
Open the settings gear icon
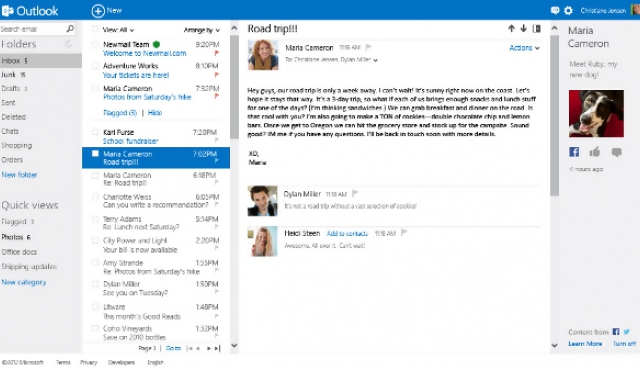tap(568, 11)
